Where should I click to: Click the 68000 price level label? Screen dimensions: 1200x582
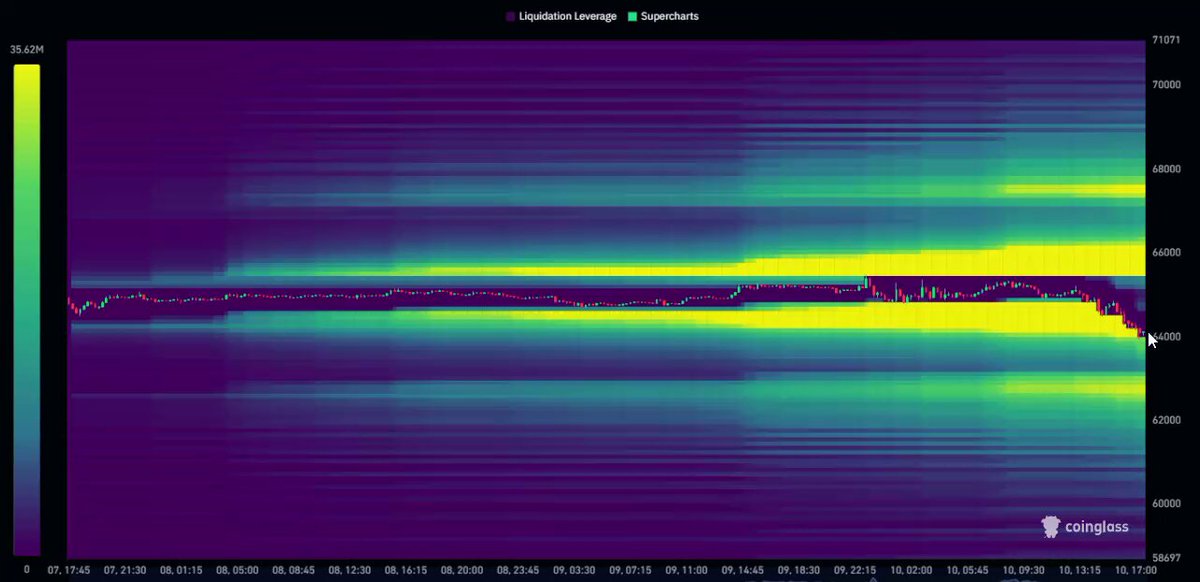1165,169
